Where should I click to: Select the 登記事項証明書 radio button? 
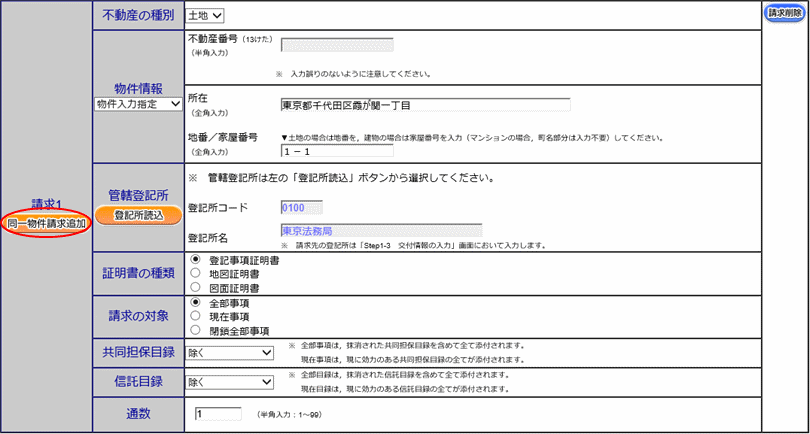pyautogui.click(x=195, y=260)
